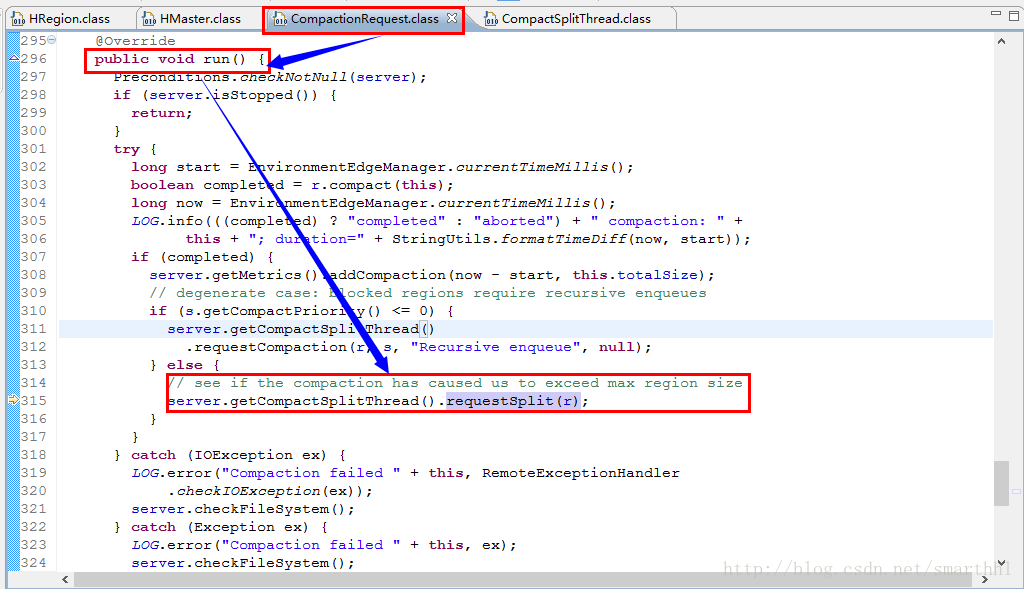Image resolution: width=1024 pixels, height=589 pixels.
Task: Open the CompactSplitThread.class tab
Action: pos(576,19)
